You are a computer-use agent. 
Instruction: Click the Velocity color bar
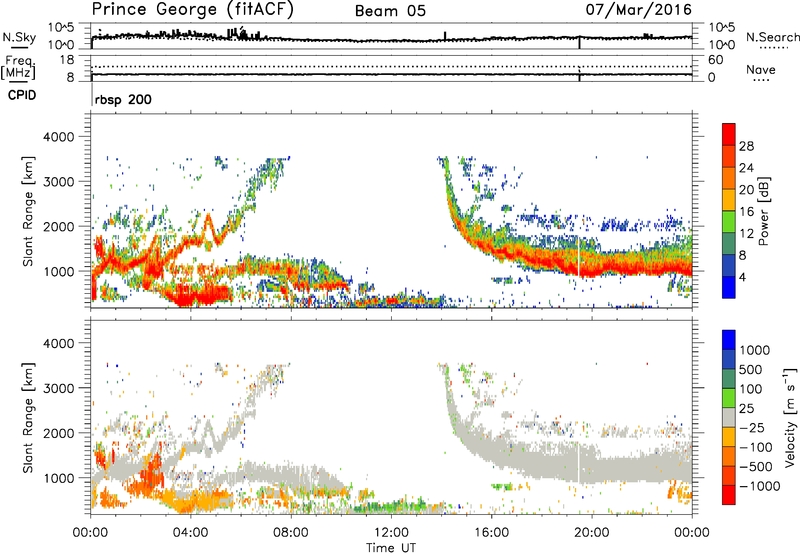point(729,417)
